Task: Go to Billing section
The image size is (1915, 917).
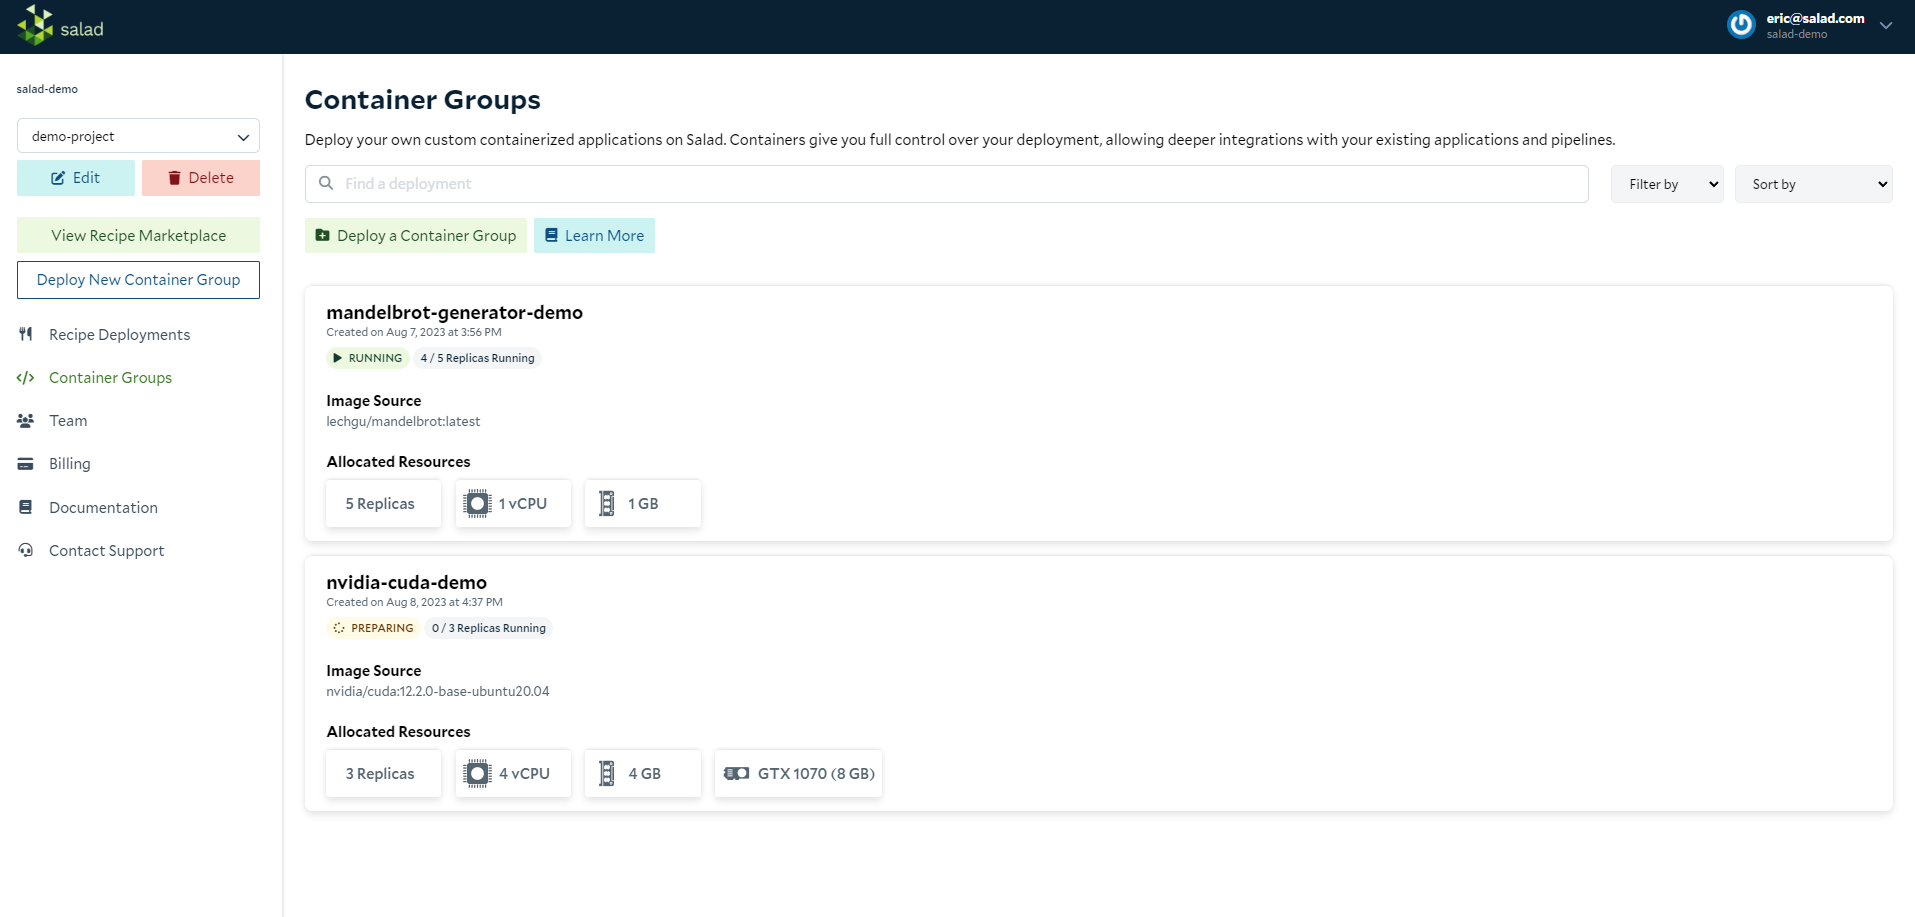Action: coord(70,464)
